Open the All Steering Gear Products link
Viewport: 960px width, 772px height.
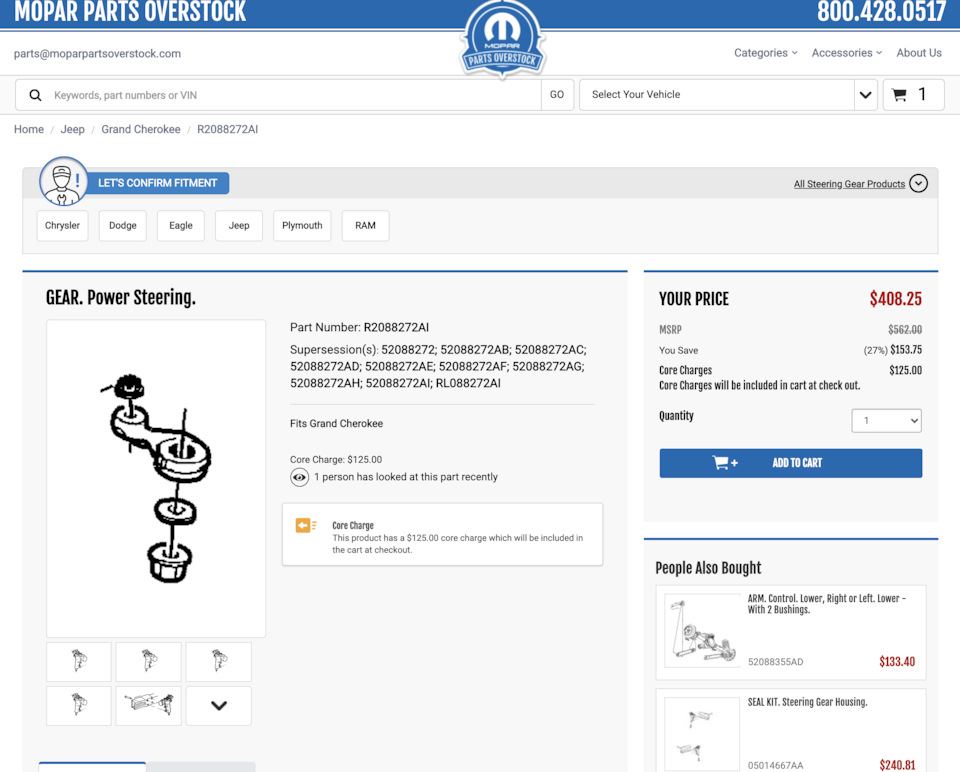point(849,184)
